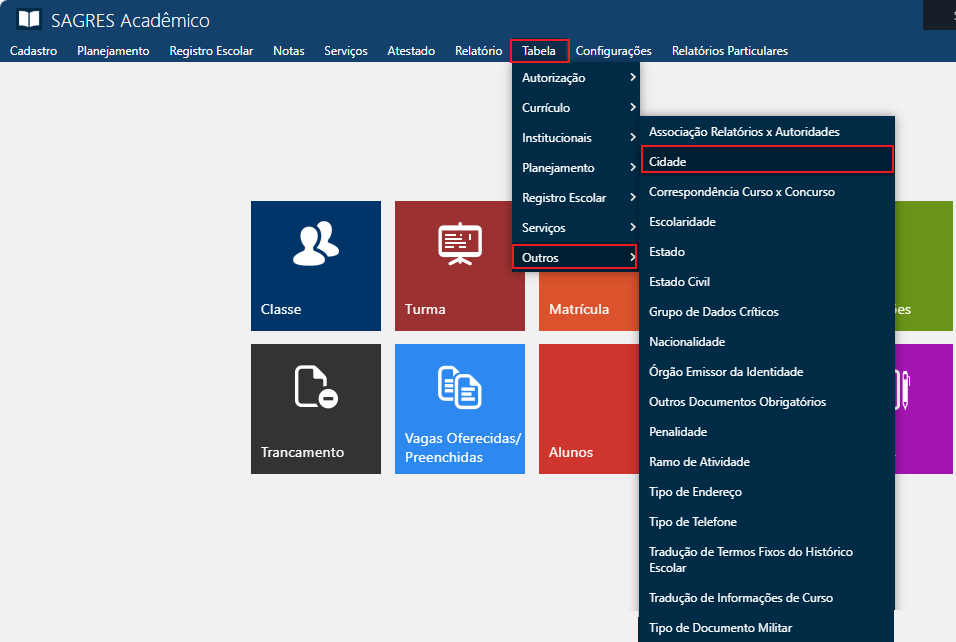This screenshot has height=642, width=956.
Task: Expand the Currículo submenu
Action: point(575,108)
